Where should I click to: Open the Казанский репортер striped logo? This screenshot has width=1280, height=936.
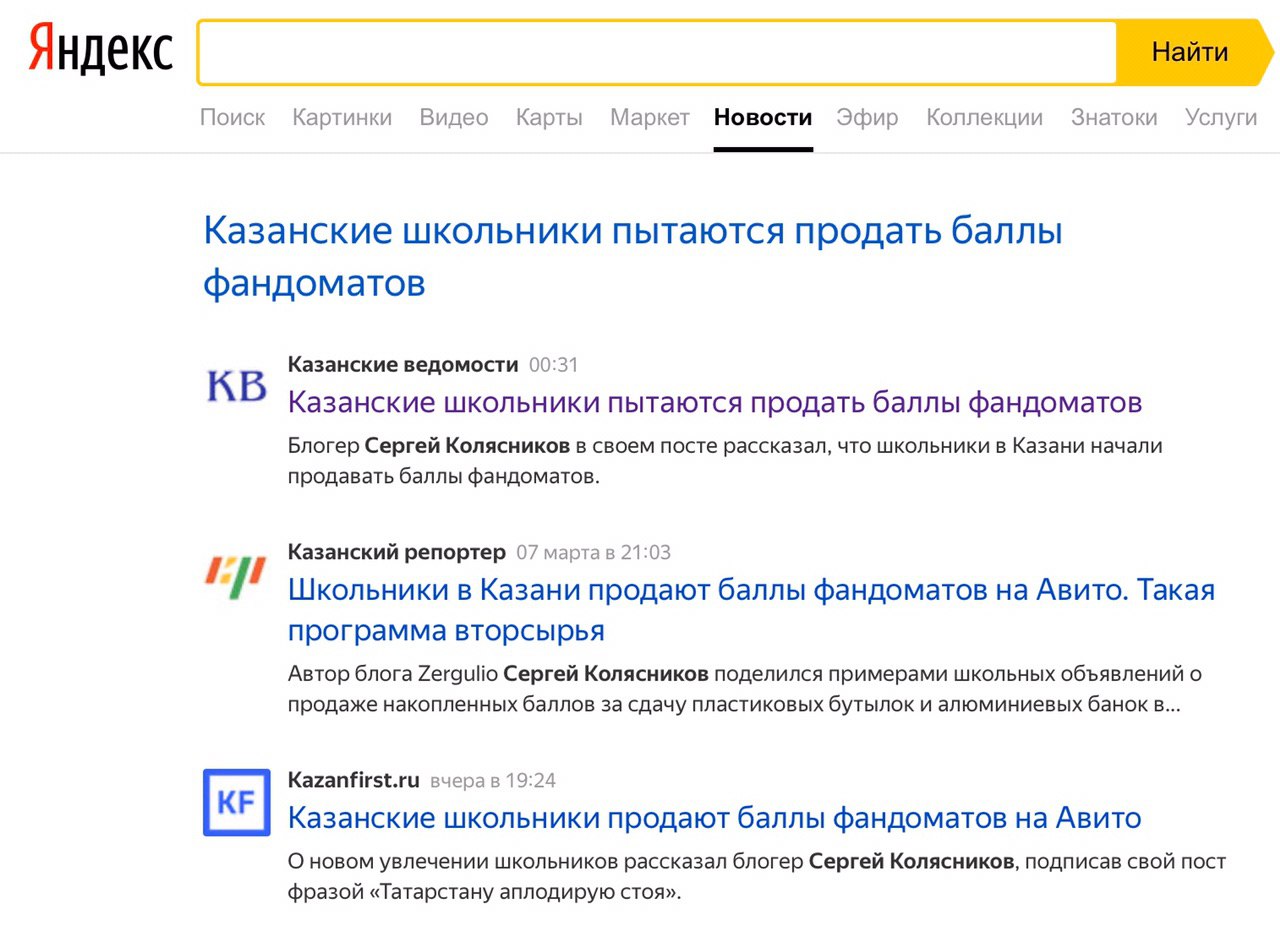[x=236, y=576]
